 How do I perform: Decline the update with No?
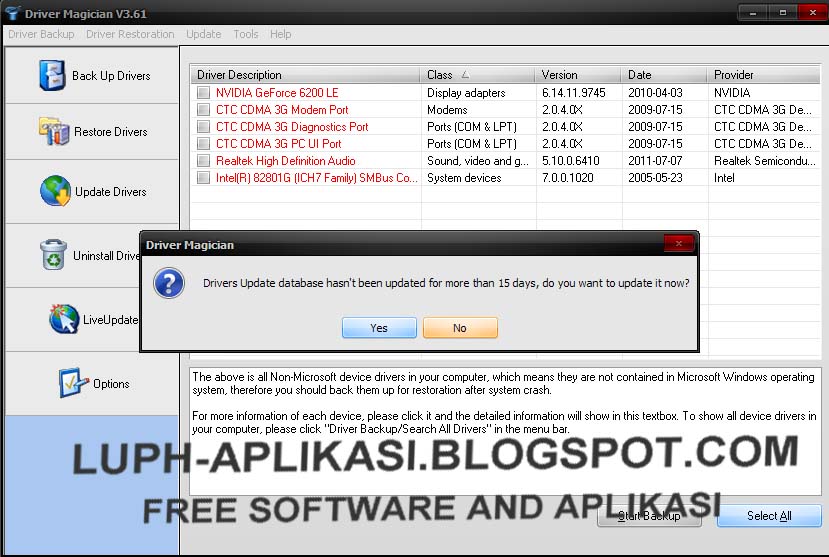coord(460,328)
